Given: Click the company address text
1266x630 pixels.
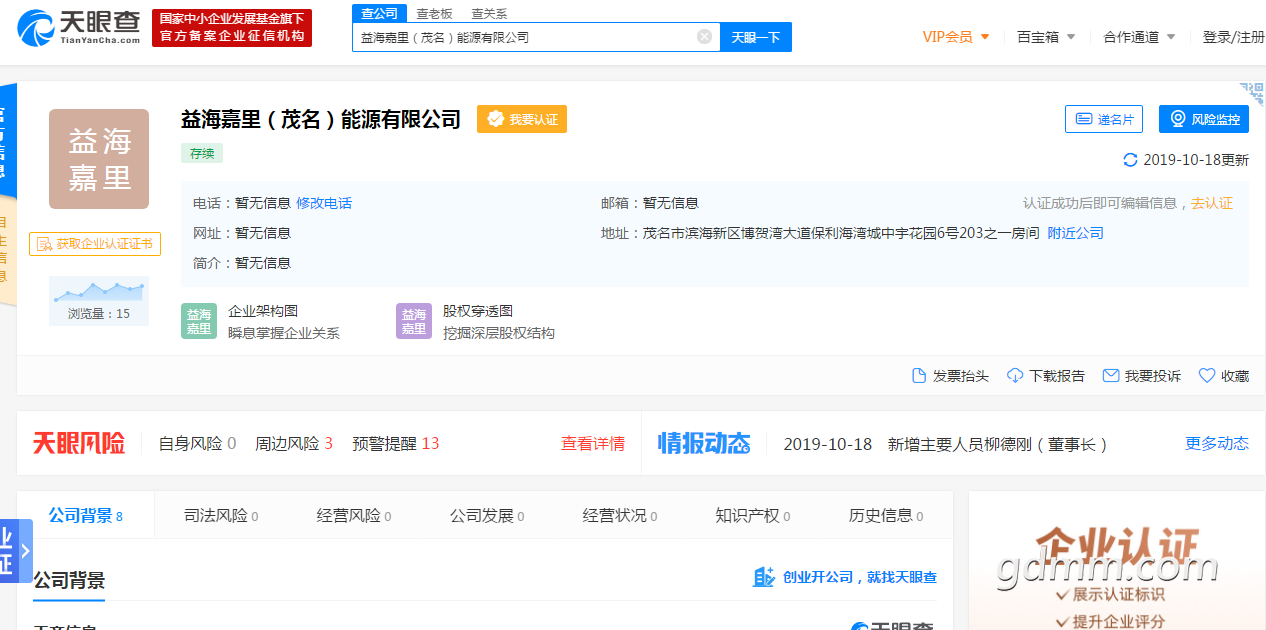Looking at the screenshot, I should click(841, 233).
